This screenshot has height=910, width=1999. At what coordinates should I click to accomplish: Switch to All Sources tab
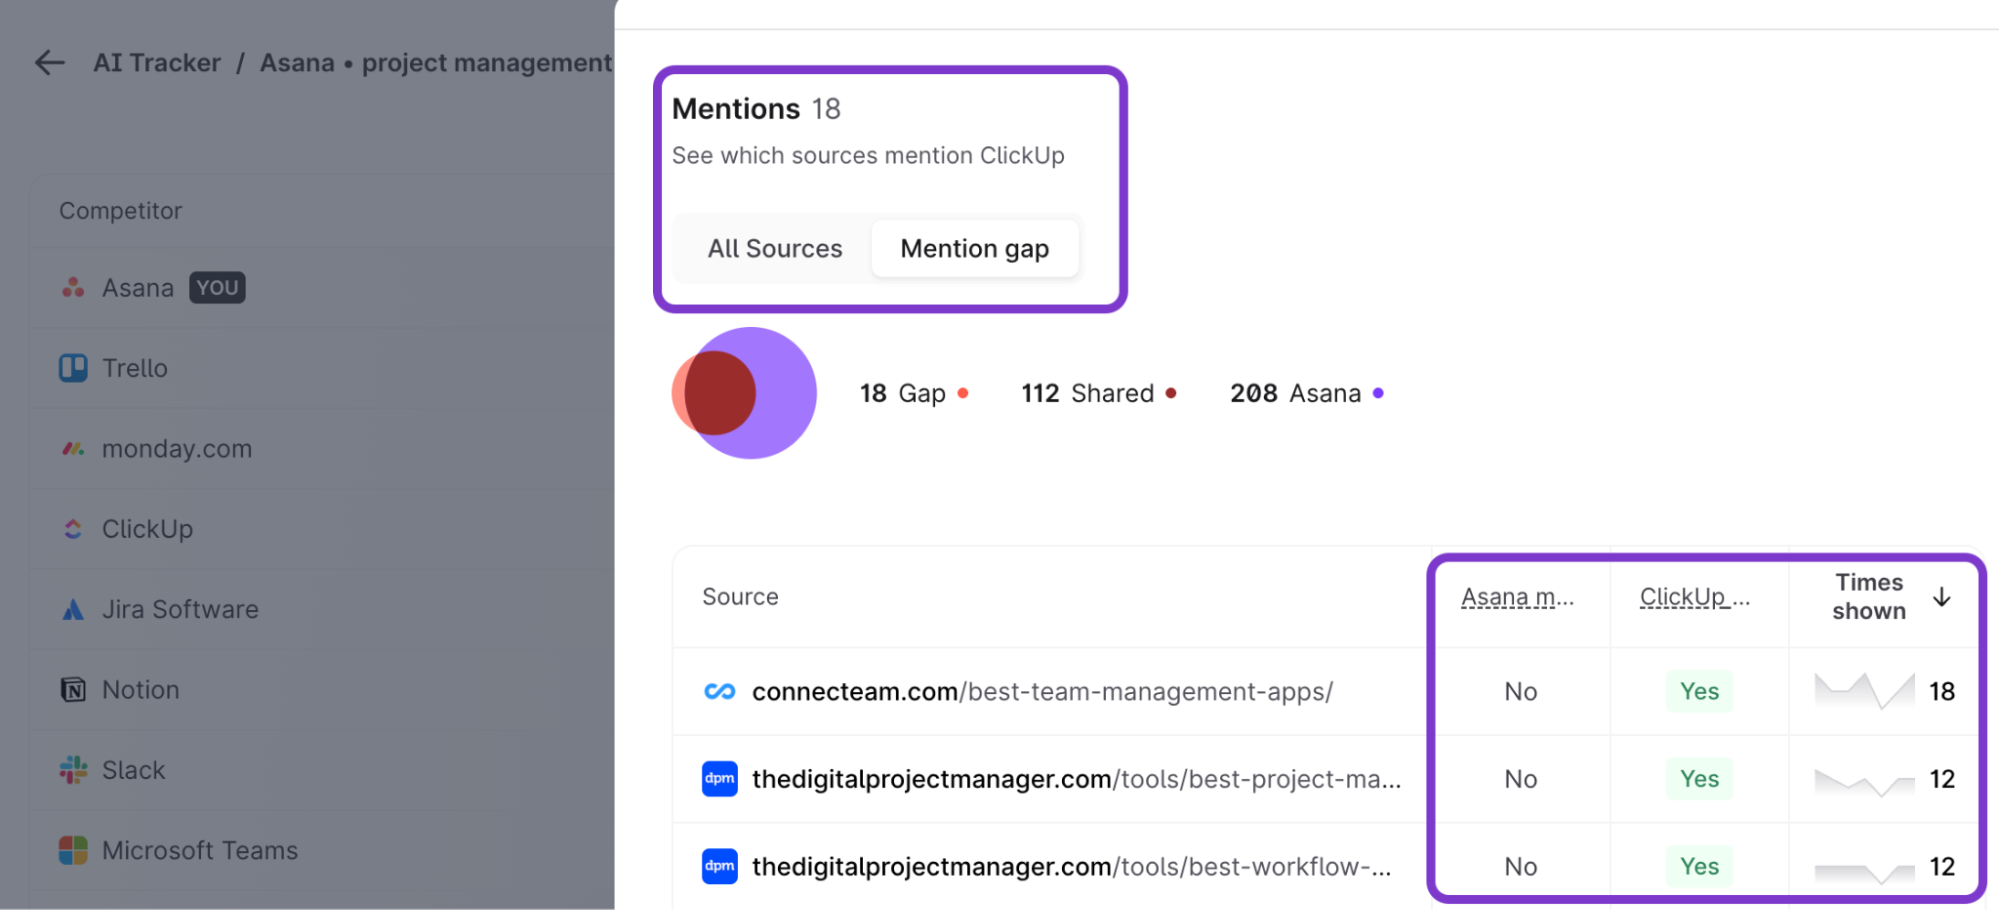point(775,248)
